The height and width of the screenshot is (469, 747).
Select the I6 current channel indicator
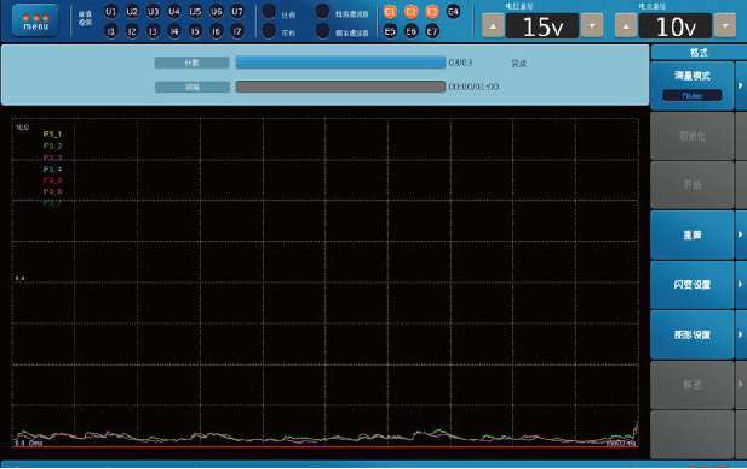[x=216, y=32]
